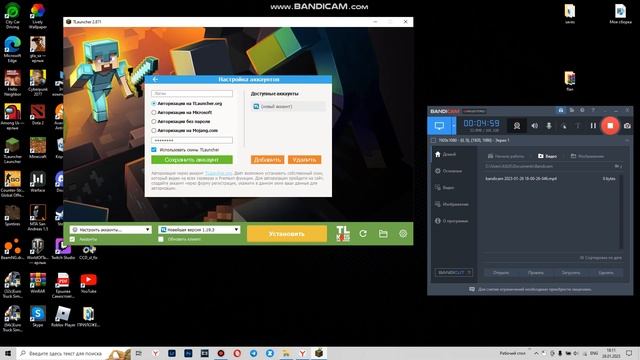The image size is (640, 360).
Task: Switch to Bandicam Images tab
Action: click(587, 156)
